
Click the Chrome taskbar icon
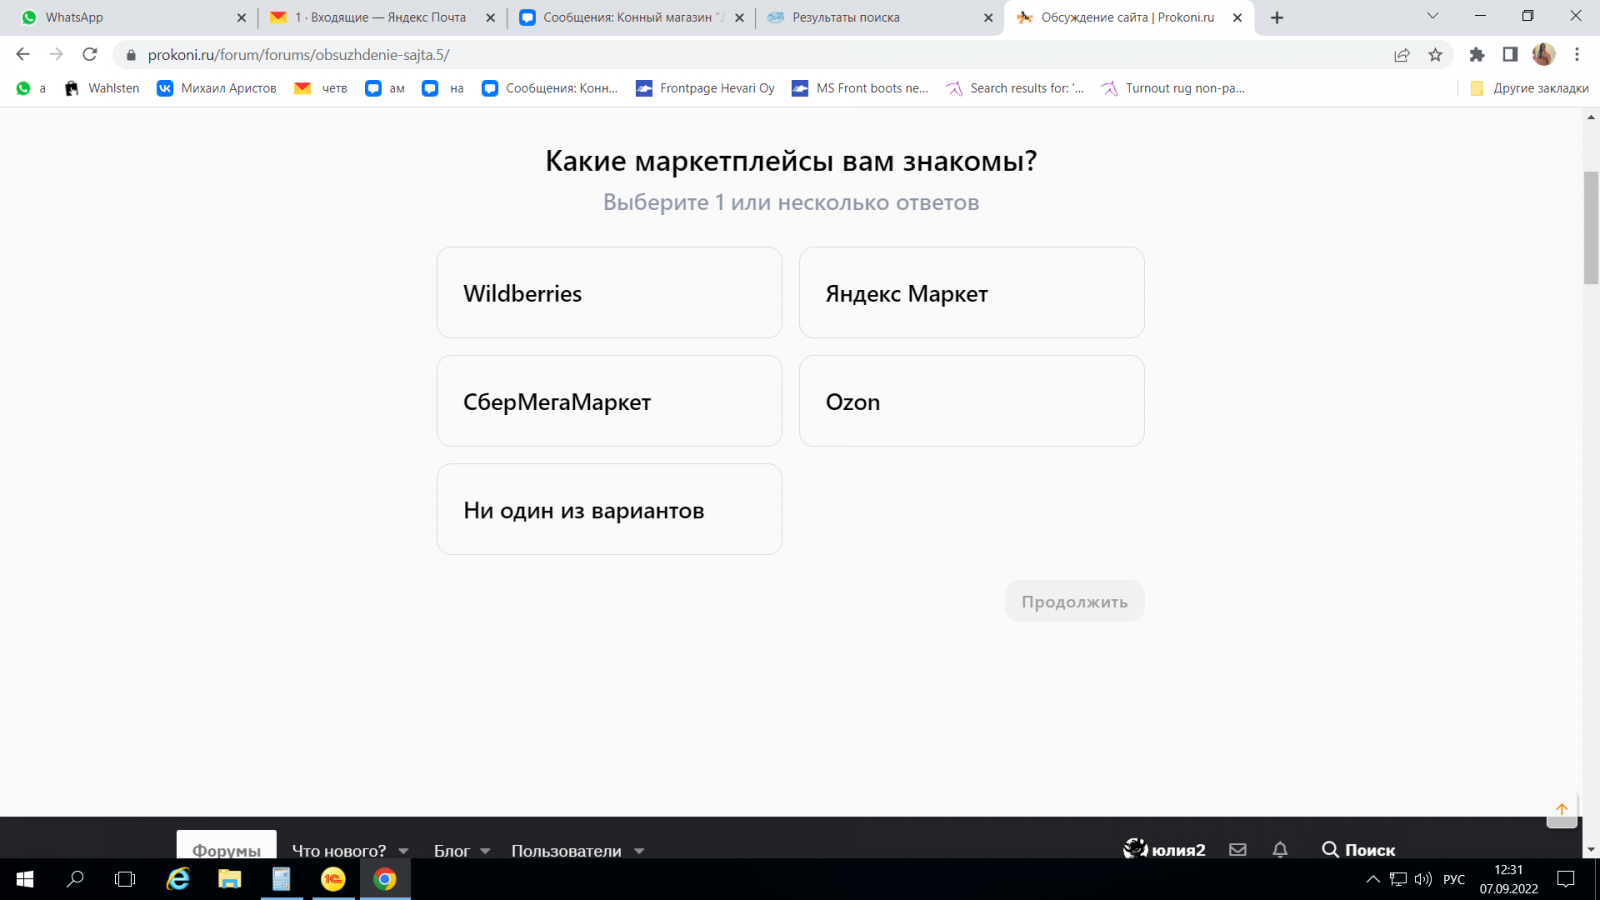[x=385, y=879]
